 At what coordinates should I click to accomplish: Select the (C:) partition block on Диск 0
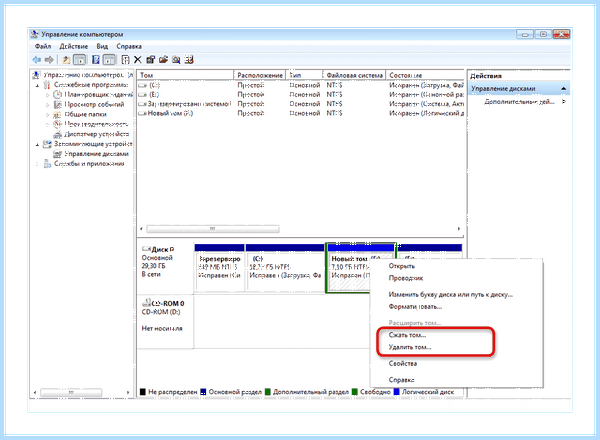[x=285, y=268]
